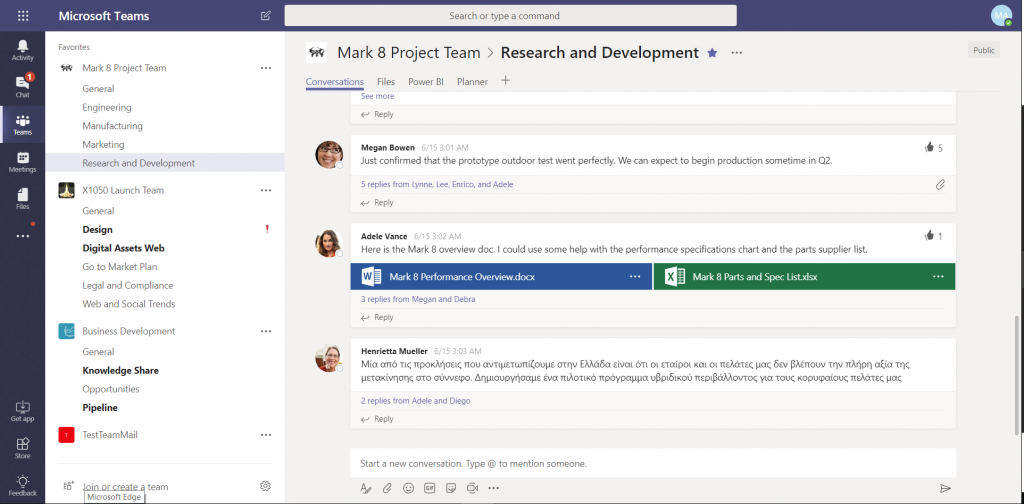The height and width of the screenshot is (504, 1024).
Task: Switch to the Conversations tab
Action: tap(334, 82)
